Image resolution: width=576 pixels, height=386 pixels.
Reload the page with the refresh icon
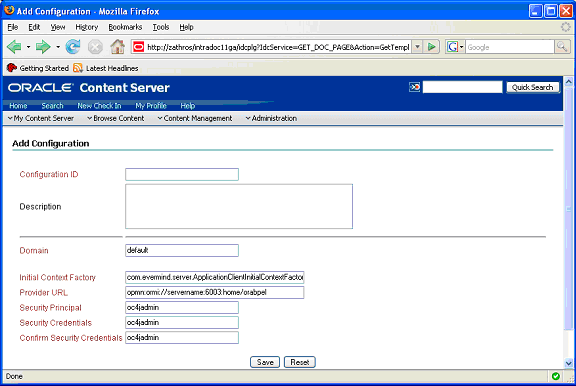coord(73,47)
